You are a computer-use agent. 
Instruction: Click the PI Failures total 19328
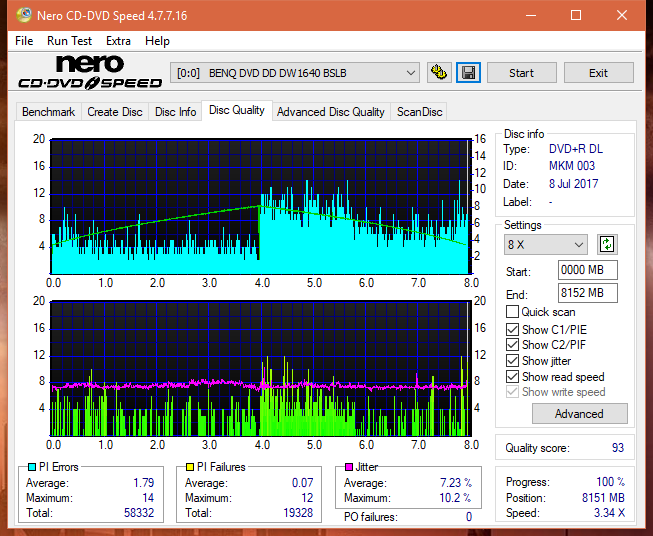tap(298, 512)
